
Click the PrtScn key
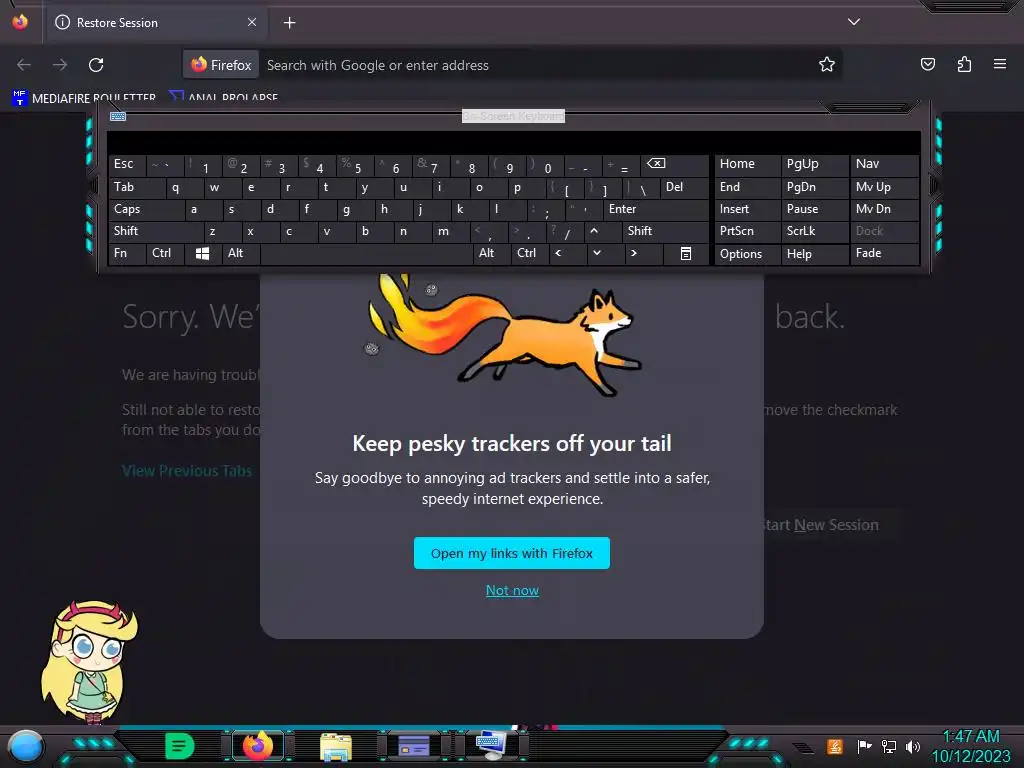pos(748,231)
